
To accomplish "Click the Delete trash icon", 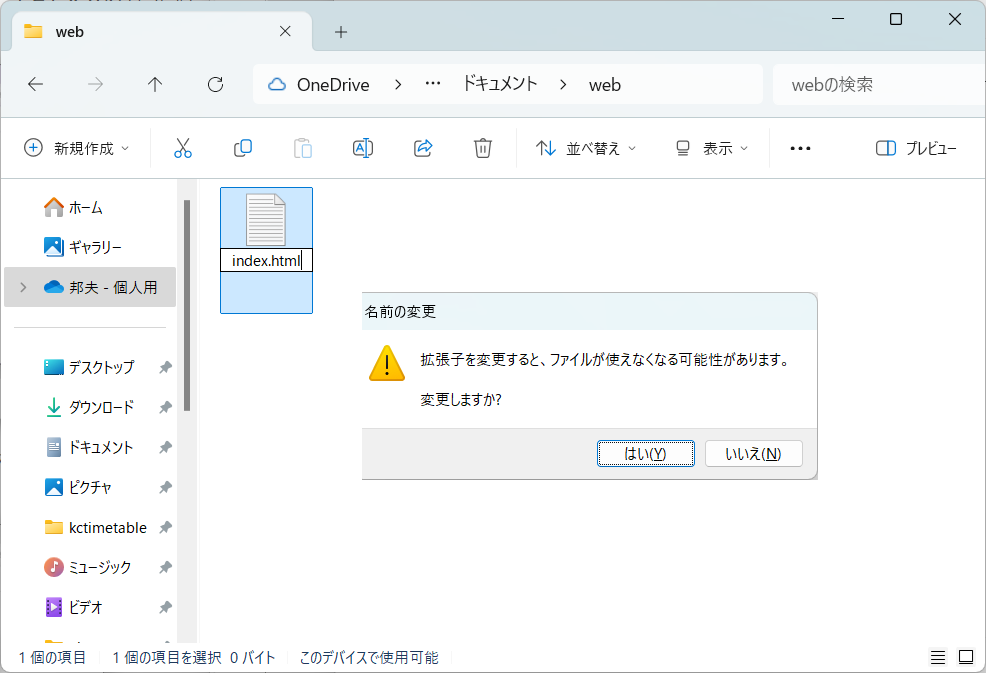I will coord(482,147).
